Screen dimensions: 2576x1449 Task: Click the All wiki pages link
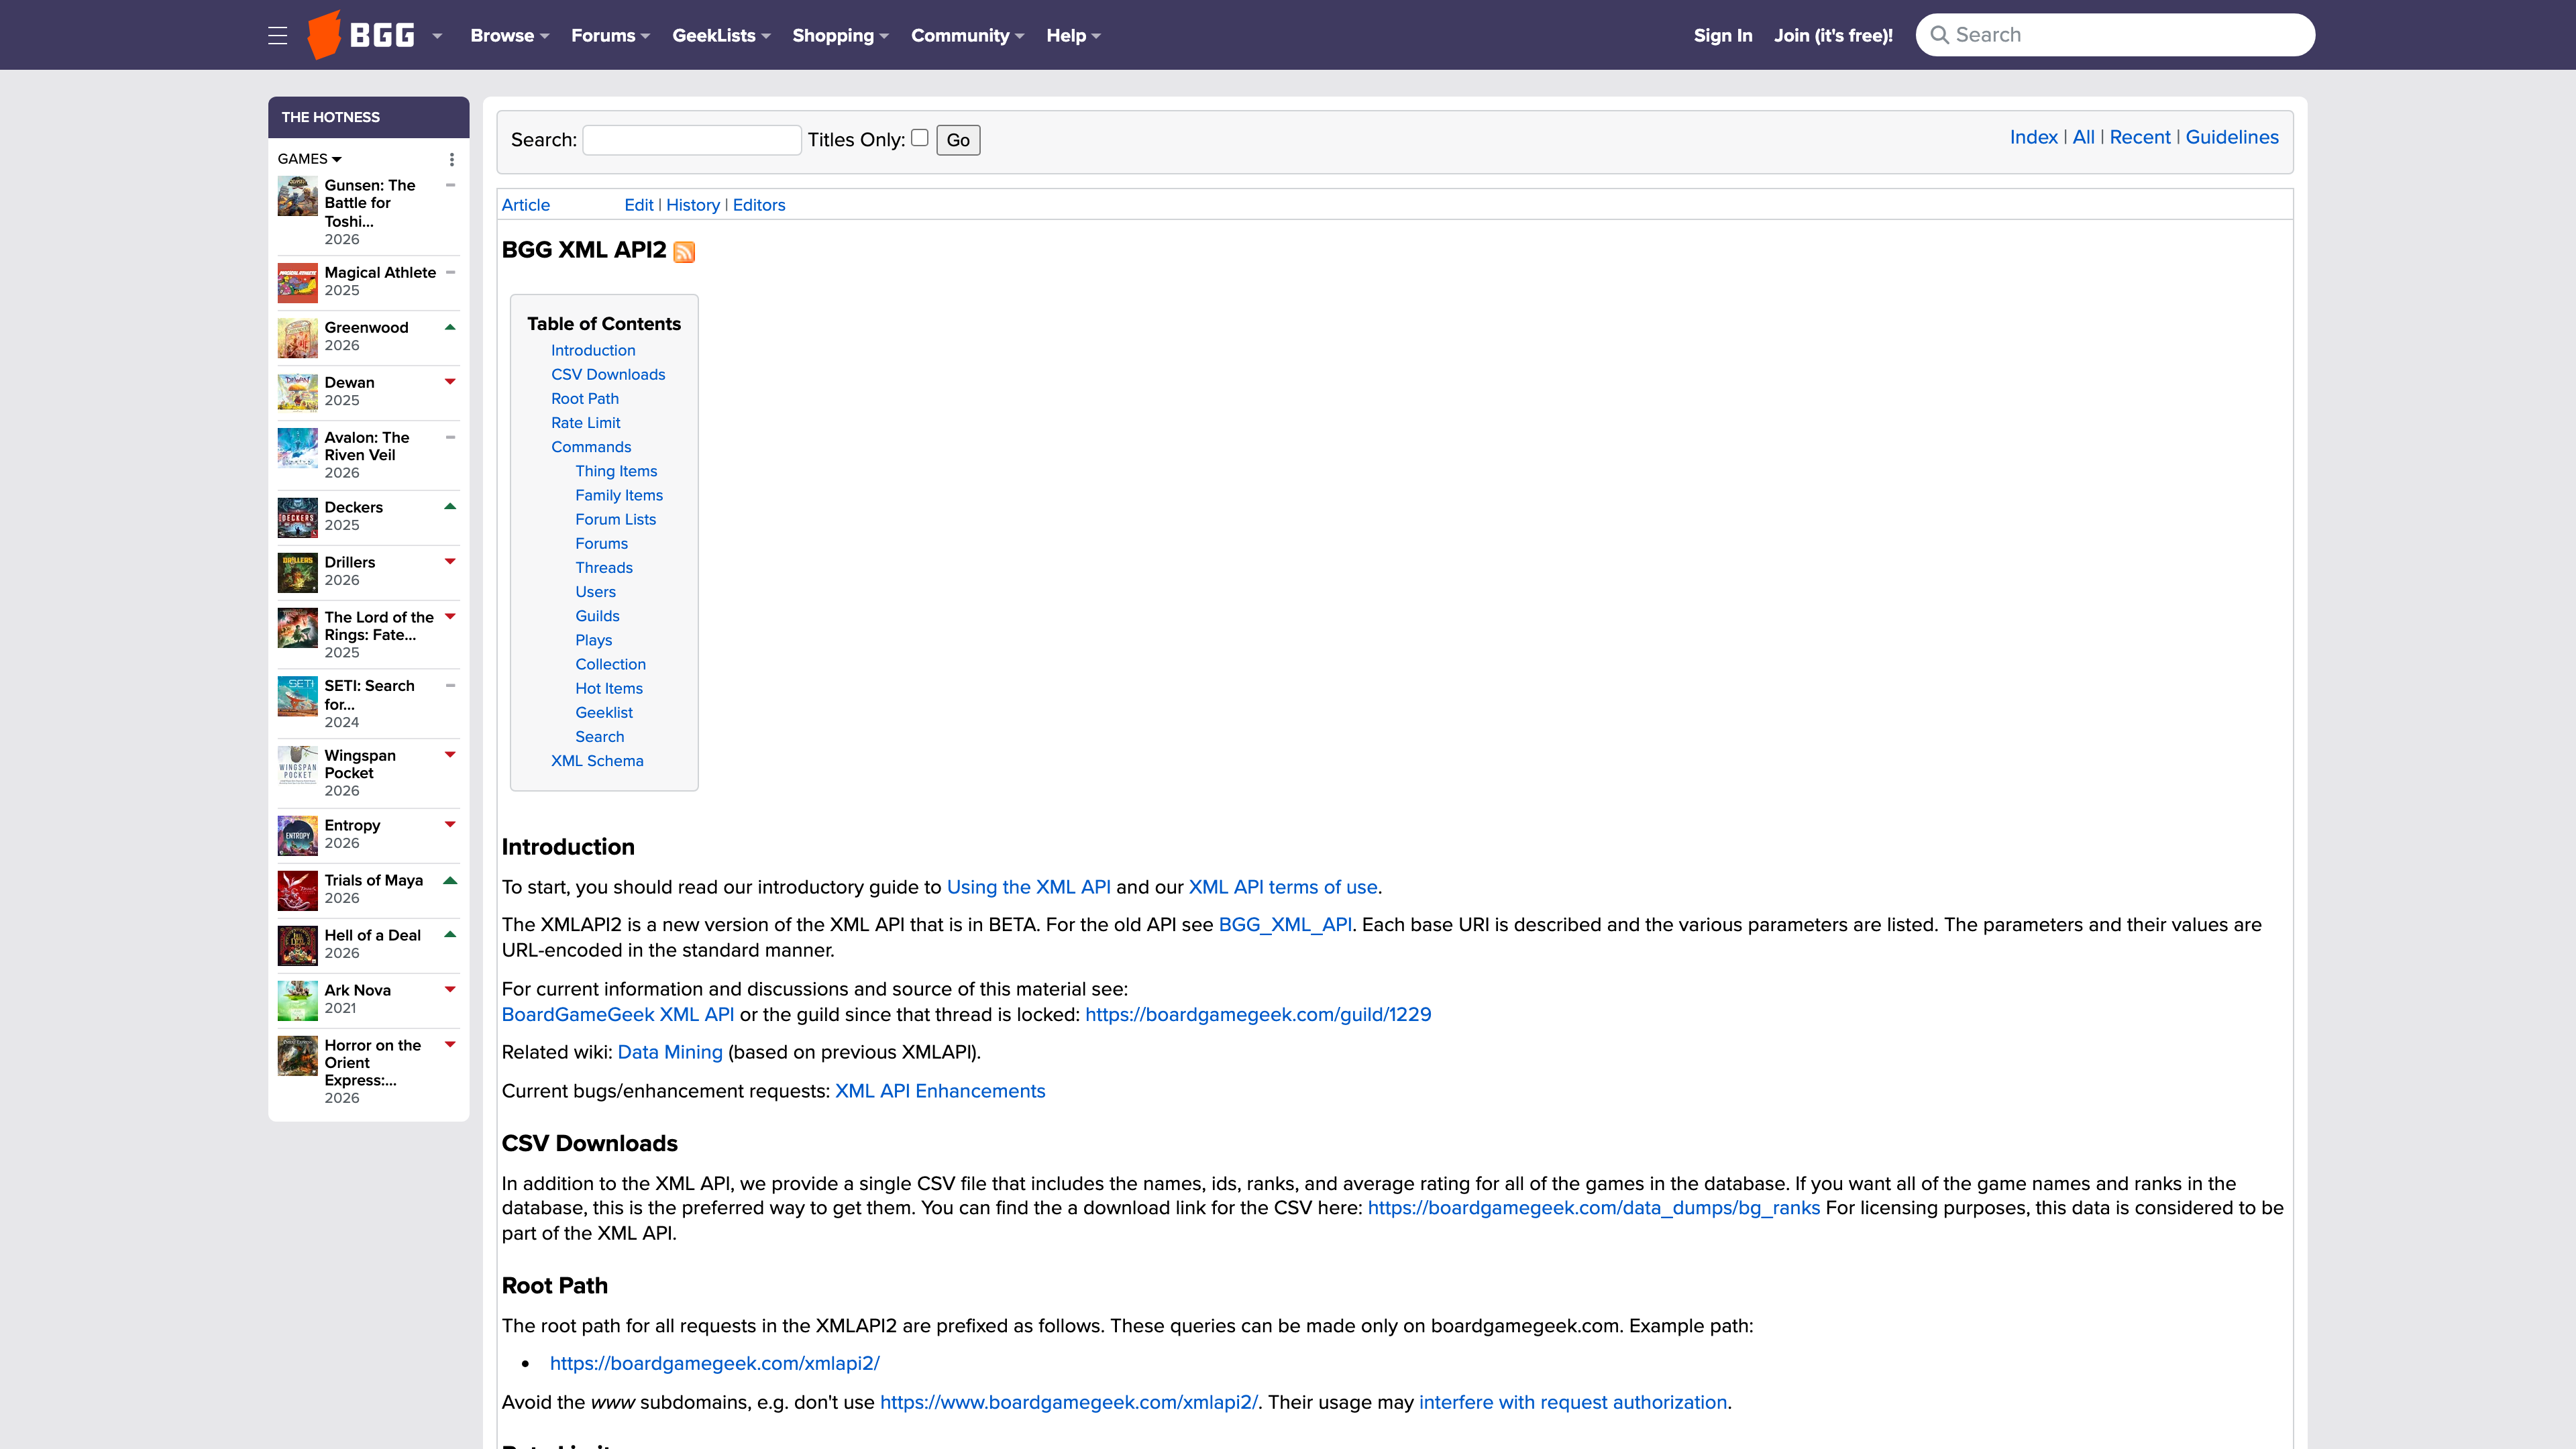coord(2084,137)
